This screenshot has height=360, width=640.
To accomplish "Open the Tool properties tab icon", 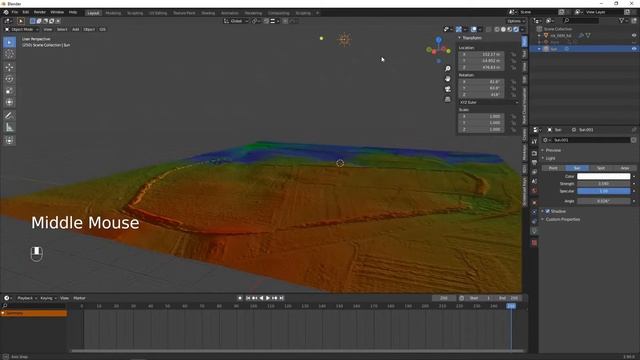I will click(x=534, y=141).
